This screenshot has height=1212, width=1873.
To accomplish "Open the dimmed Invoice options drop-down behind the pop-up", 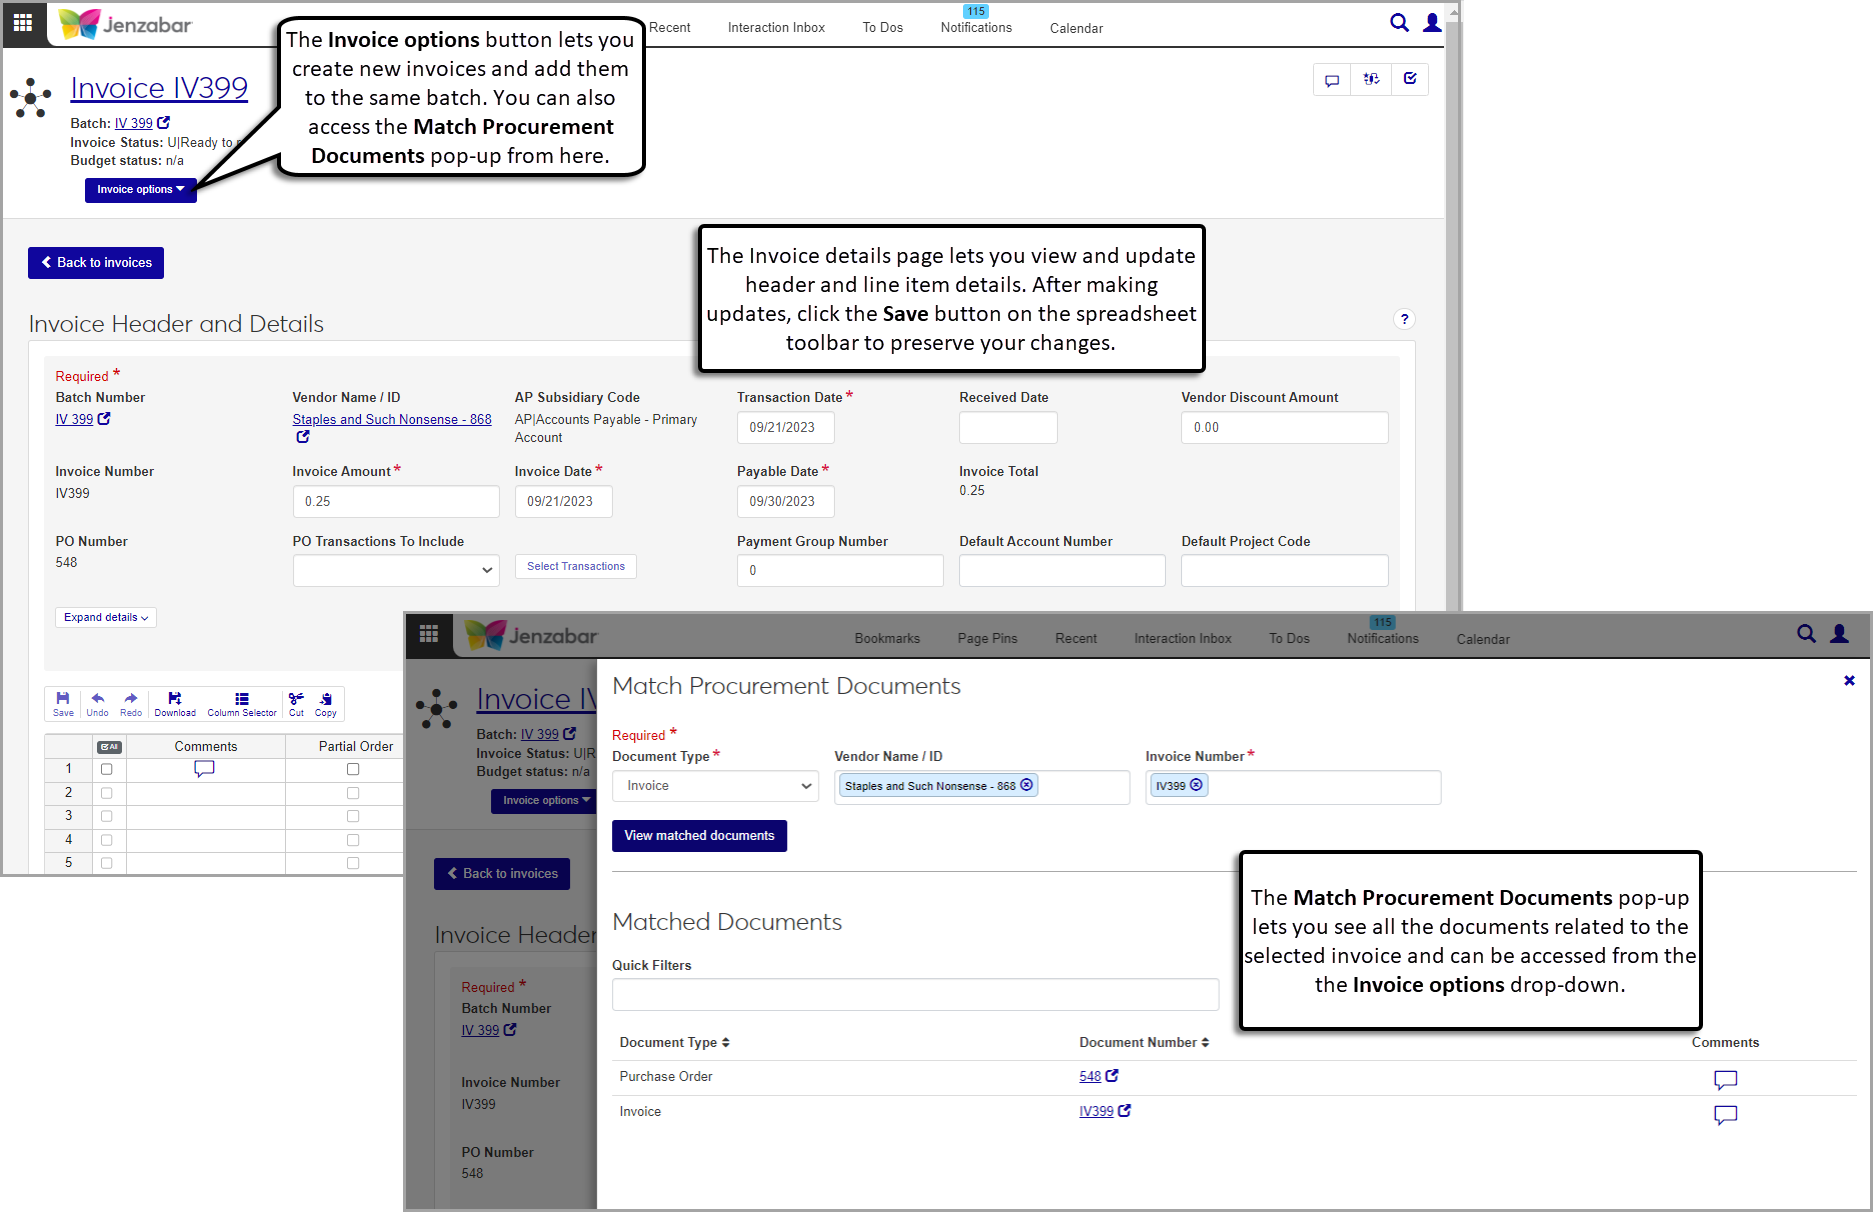I will click(546, 801).
